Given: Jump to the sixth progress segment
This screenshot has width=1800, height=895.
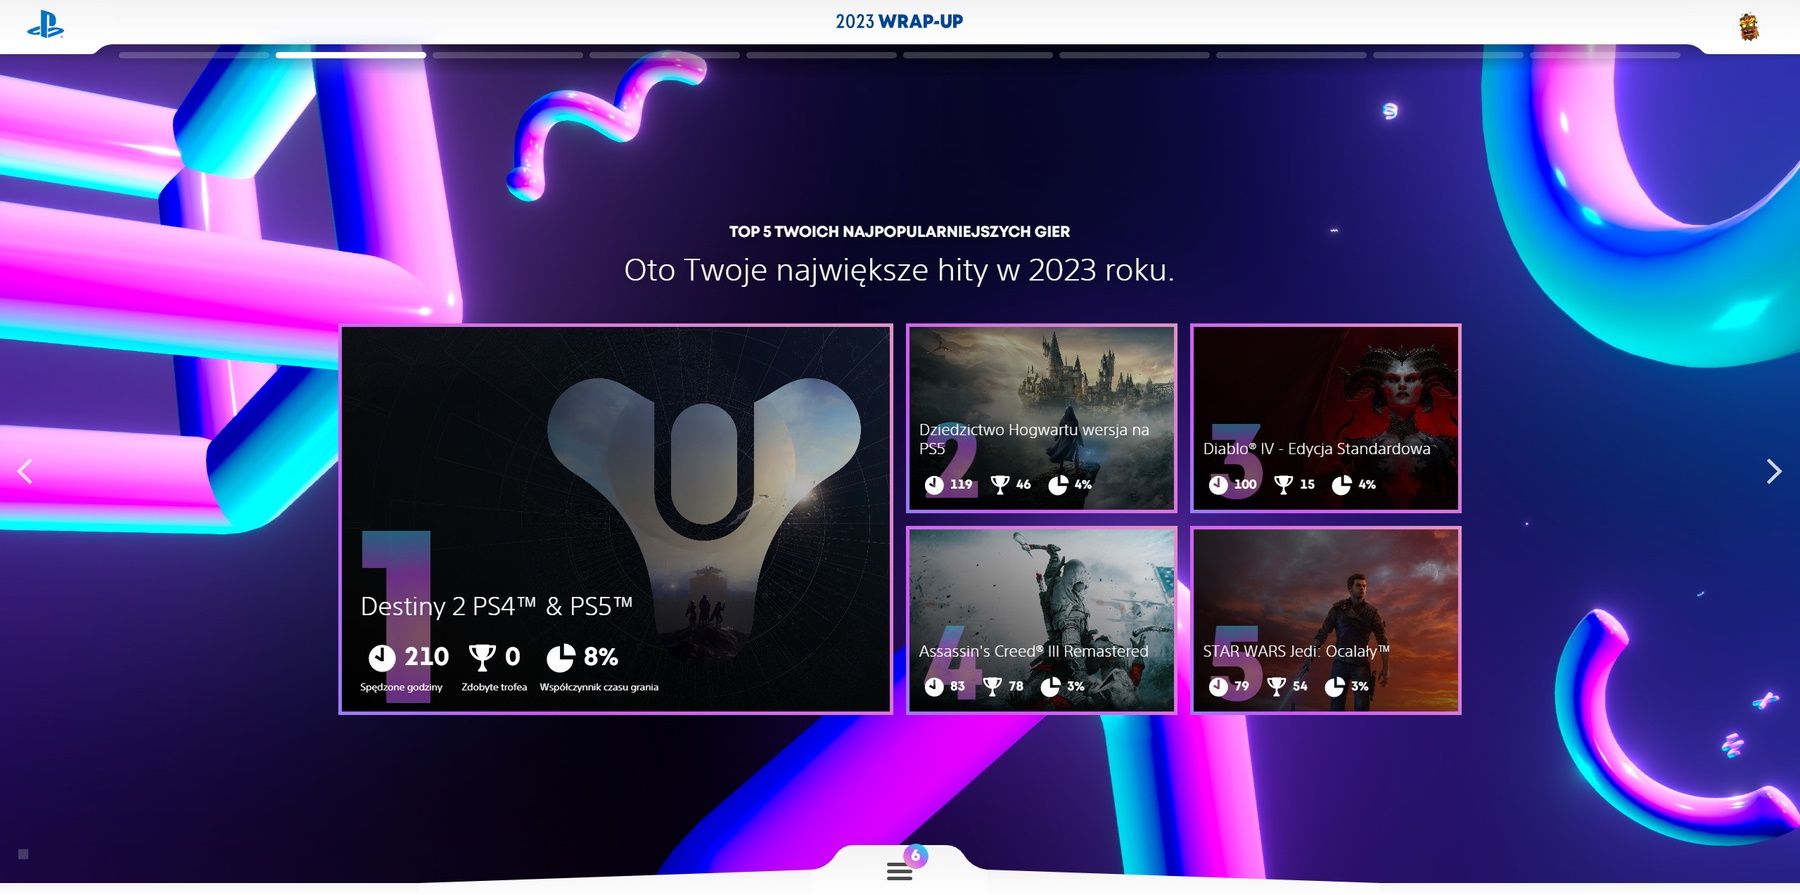Looking at the screenshot, I should click(978, 55).
